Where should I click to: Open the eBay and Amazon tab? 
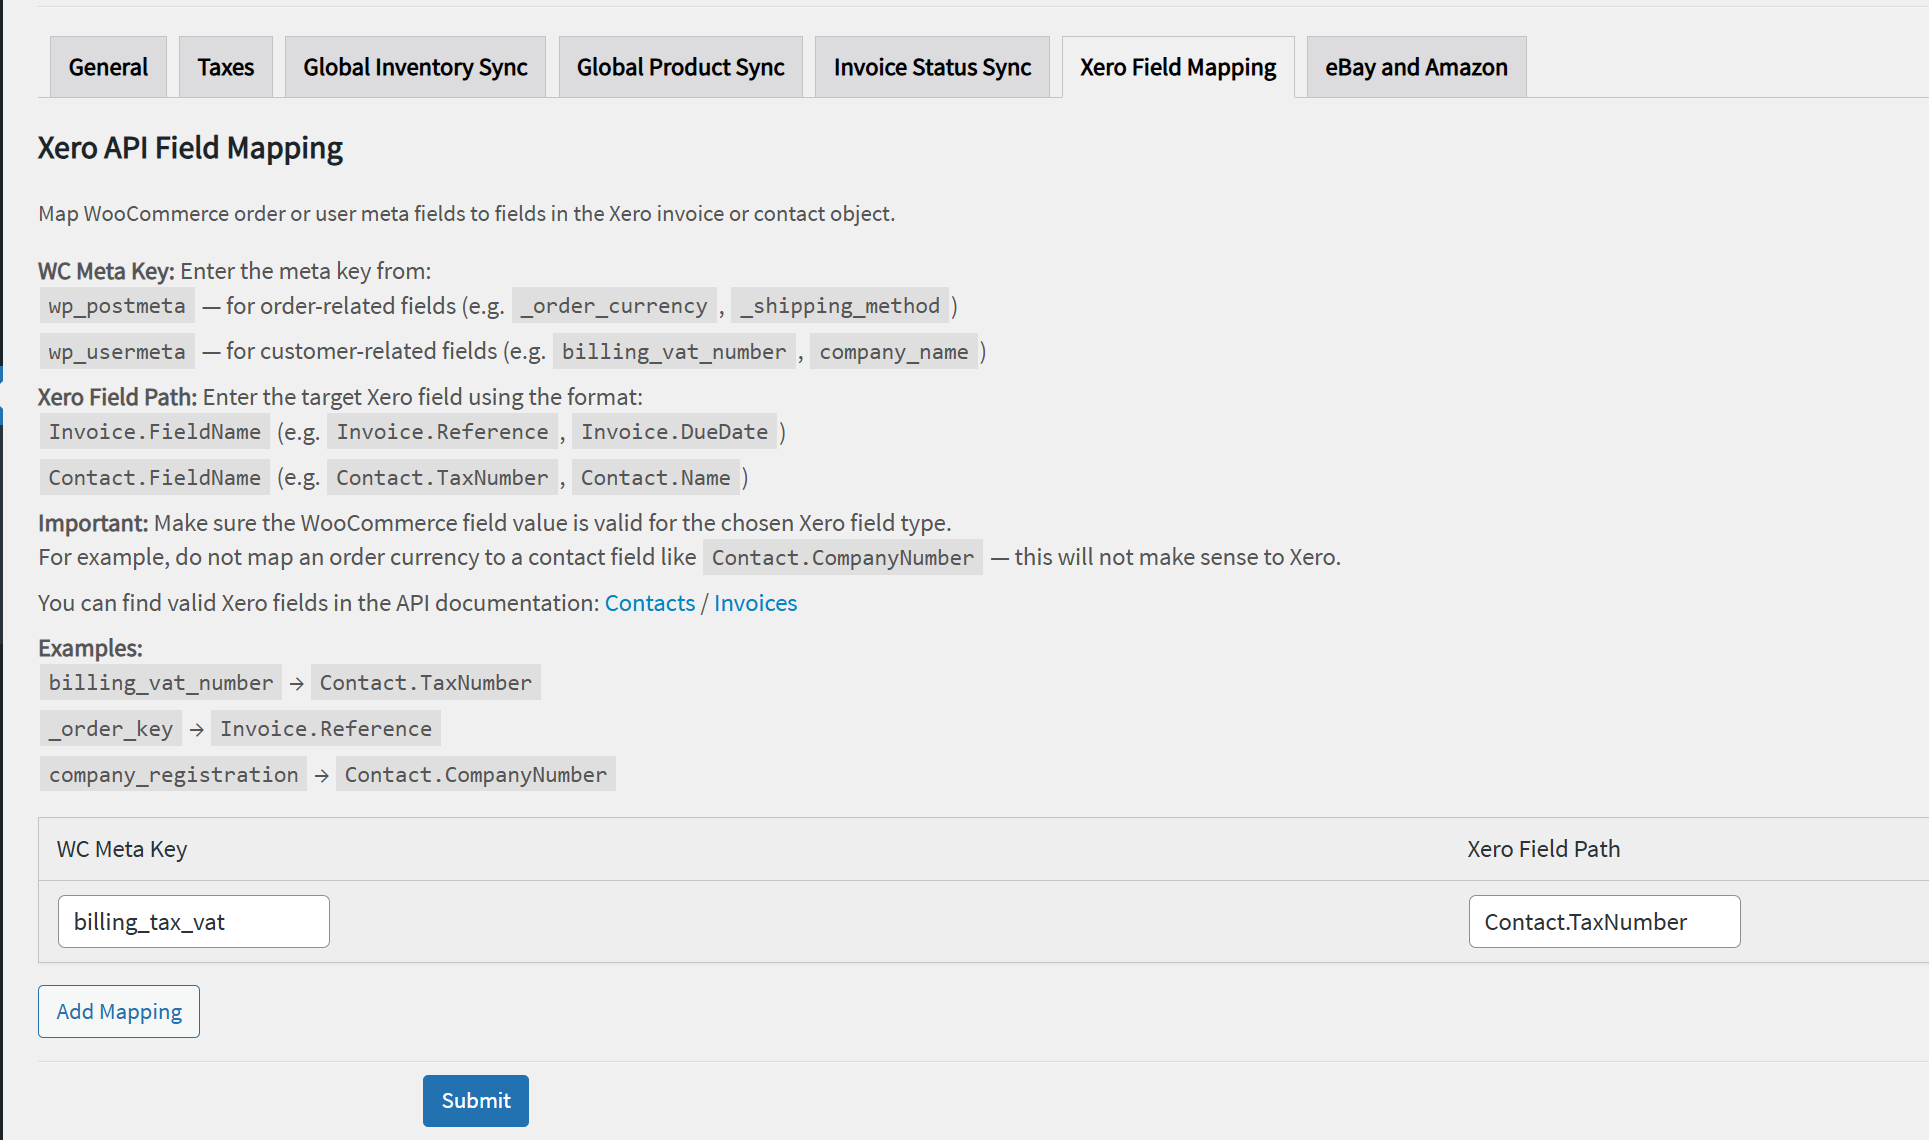1416,67
